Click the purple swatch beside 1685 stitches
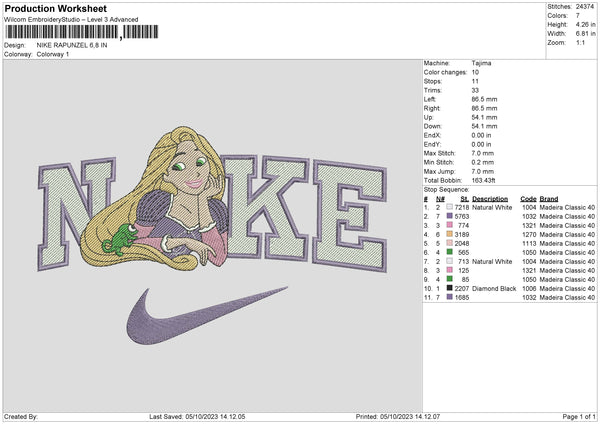Image resolution: width=600 pixels, height=424 pixels. point(449,297)
